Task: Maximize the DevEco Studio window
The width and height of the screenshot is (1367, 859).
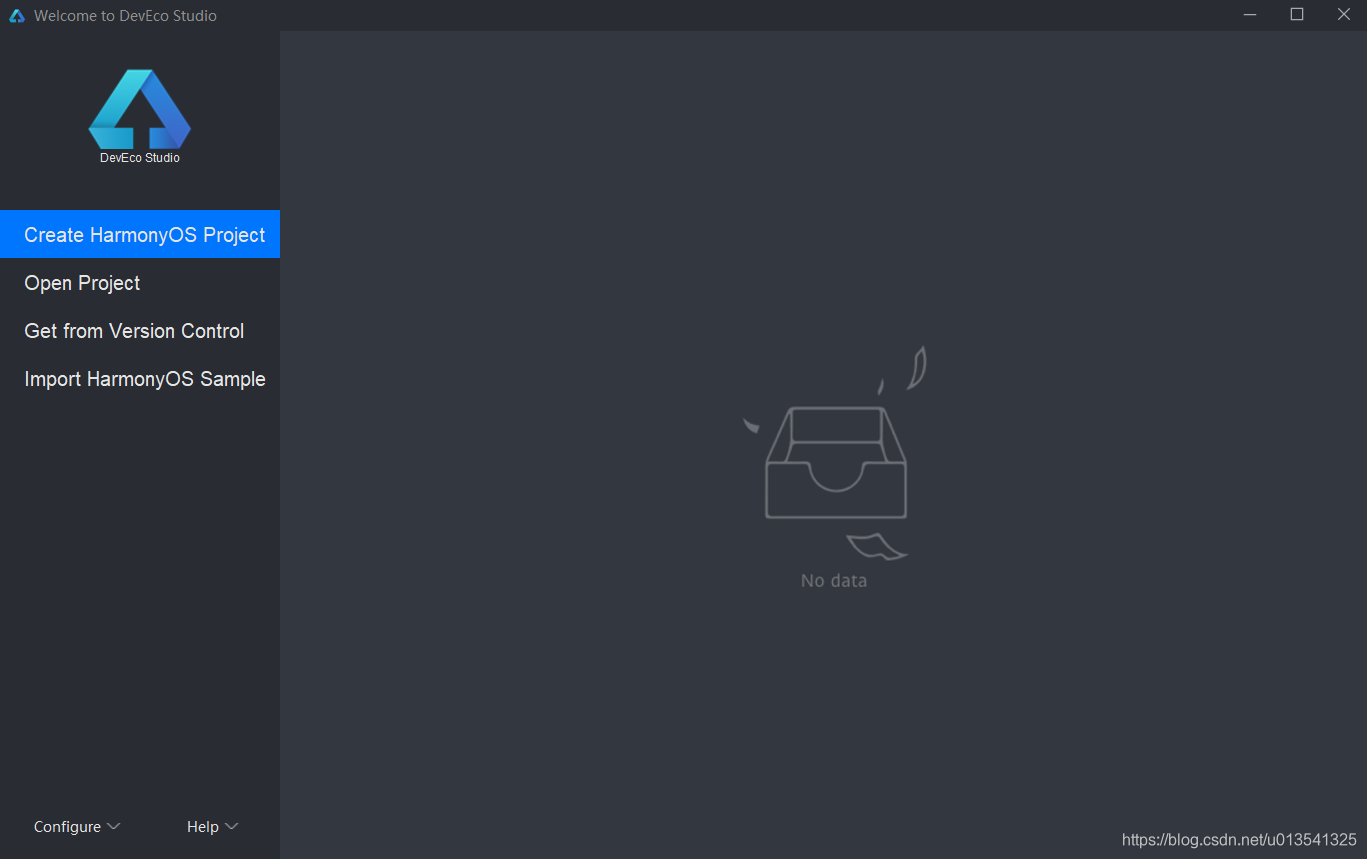Action: click(1297, 15)
